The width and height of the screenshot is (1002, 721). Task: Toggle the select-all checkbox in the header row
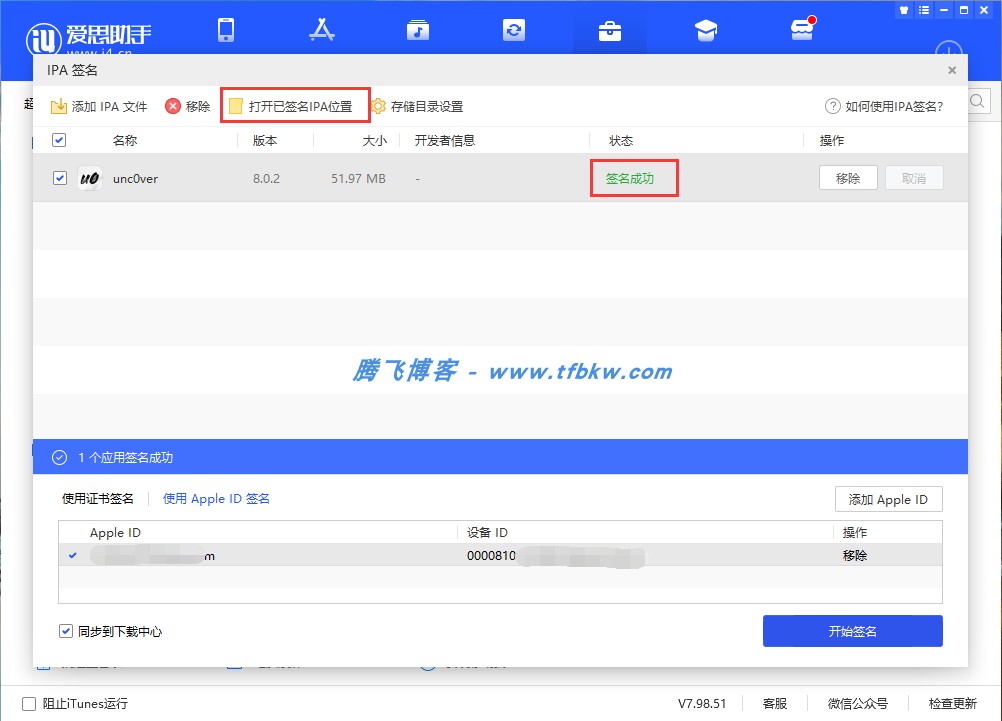(x=58, y=140)
